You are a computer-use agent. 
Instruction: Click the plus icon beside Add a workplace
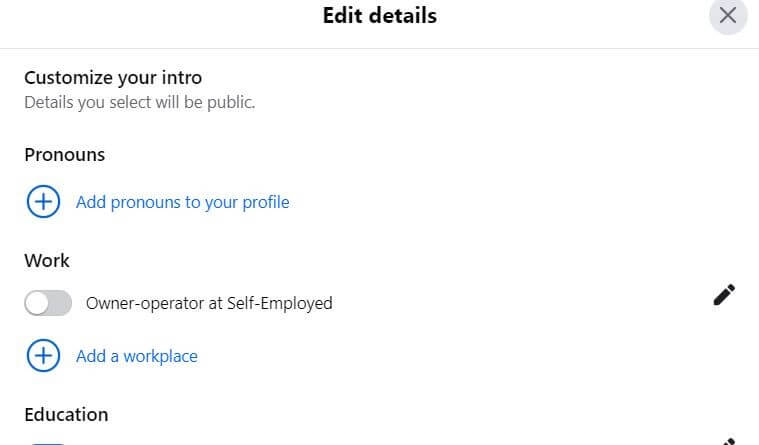point(42,356)
